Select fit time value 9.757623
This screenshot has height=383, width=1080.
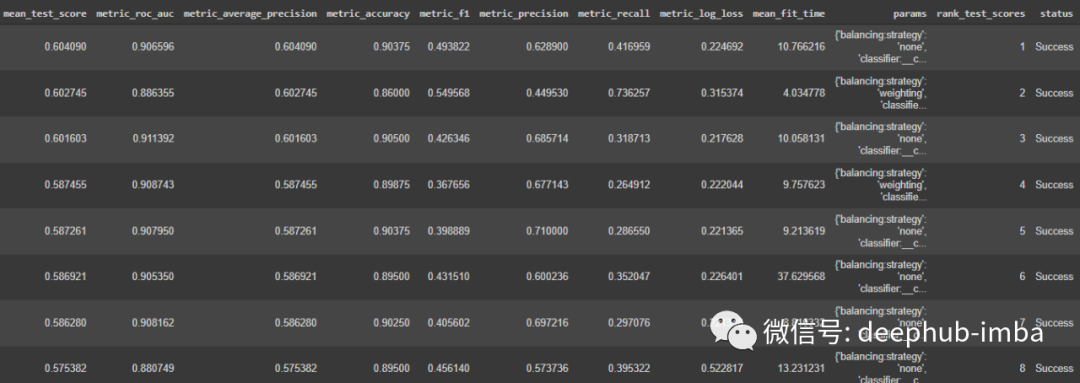pyautogui.click(x=804, y=185)
